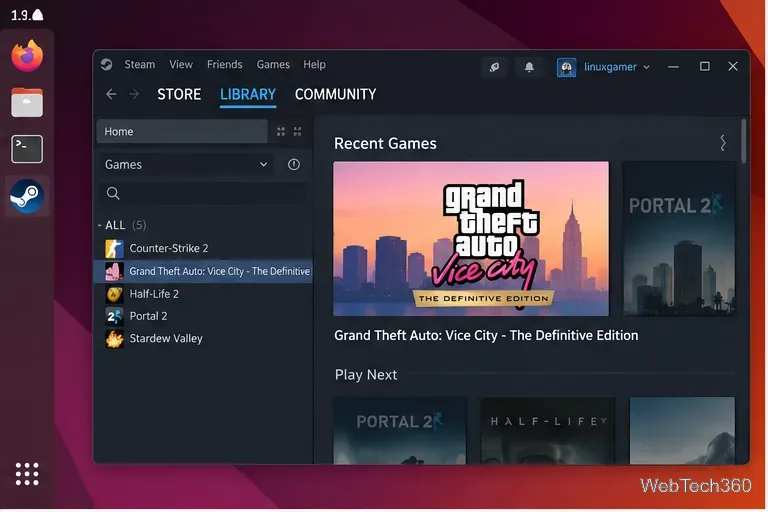This screenshot has width=768, height=512.
Task: Click the Vice City pink game icon
Action: pos(114,271)
